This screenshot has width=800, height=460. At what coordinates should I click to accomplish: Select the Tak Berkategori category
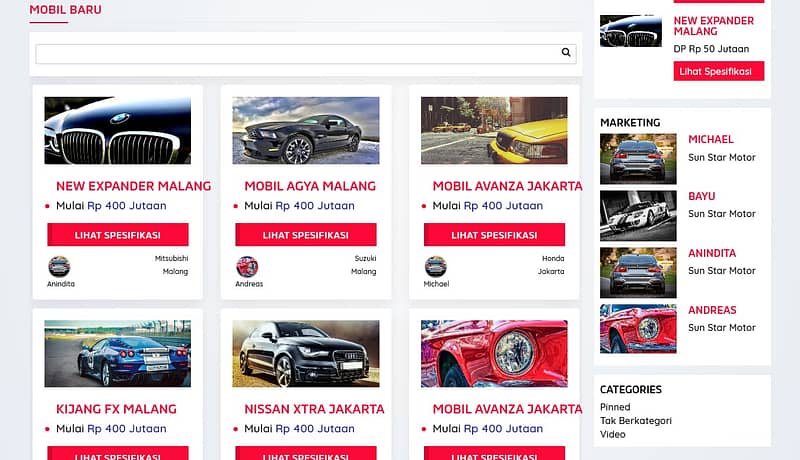click(x=636, y=421)
